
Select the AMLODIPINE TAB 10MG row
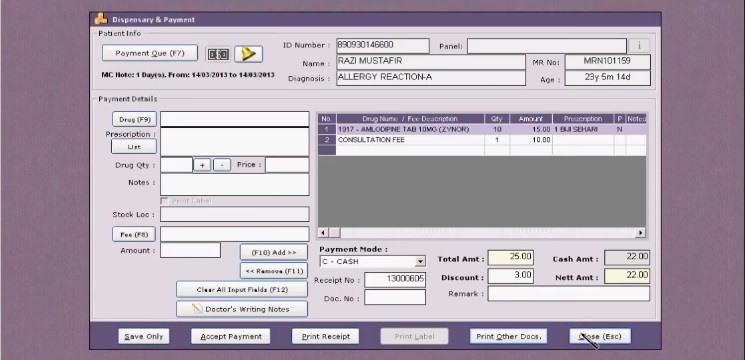tap(482, 129)
